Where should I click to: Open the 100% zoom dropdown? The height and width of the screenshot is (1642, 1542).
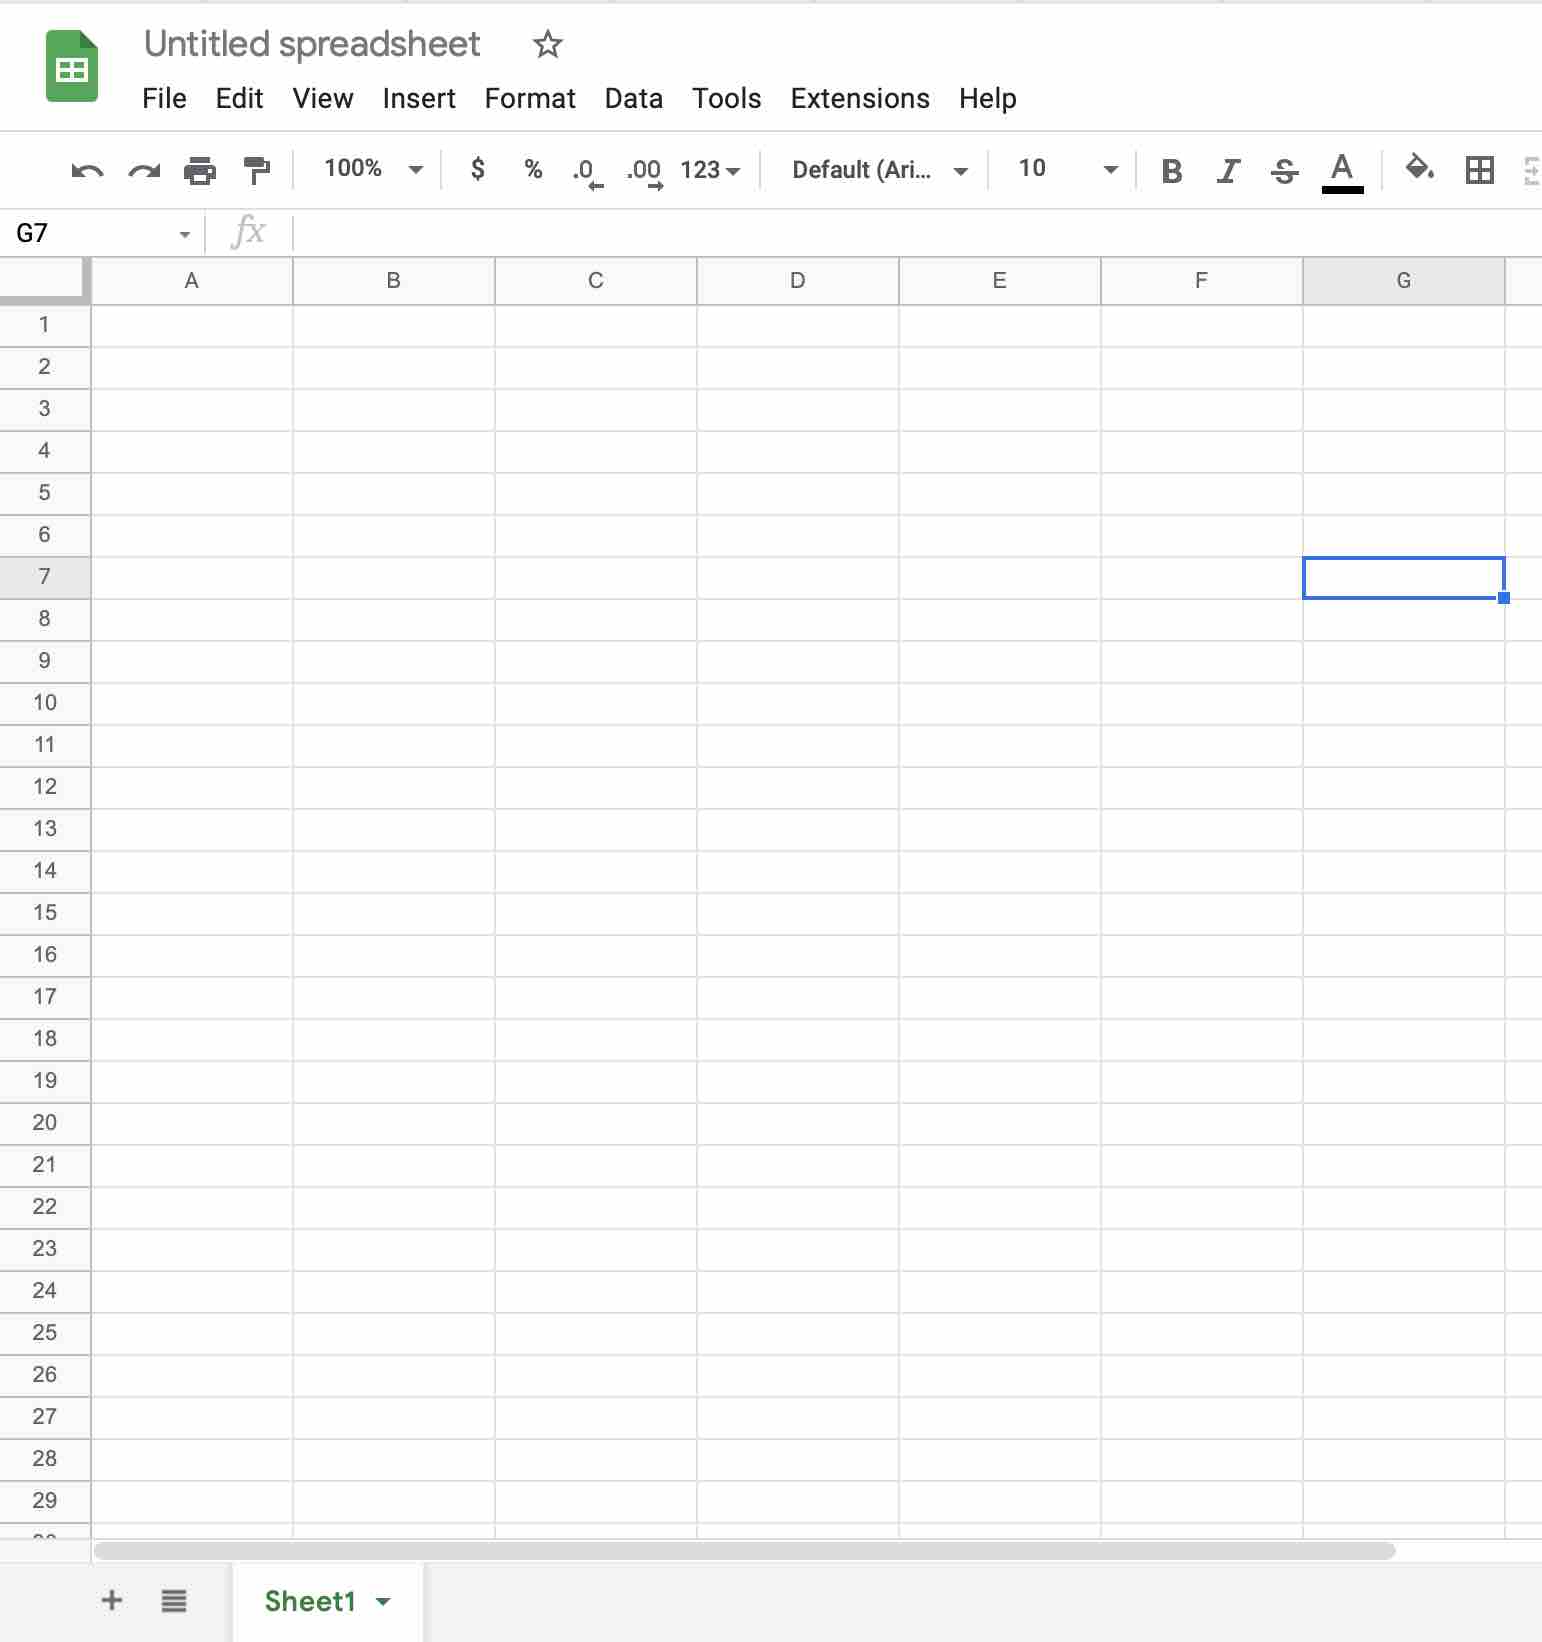(x=373, y=169)
